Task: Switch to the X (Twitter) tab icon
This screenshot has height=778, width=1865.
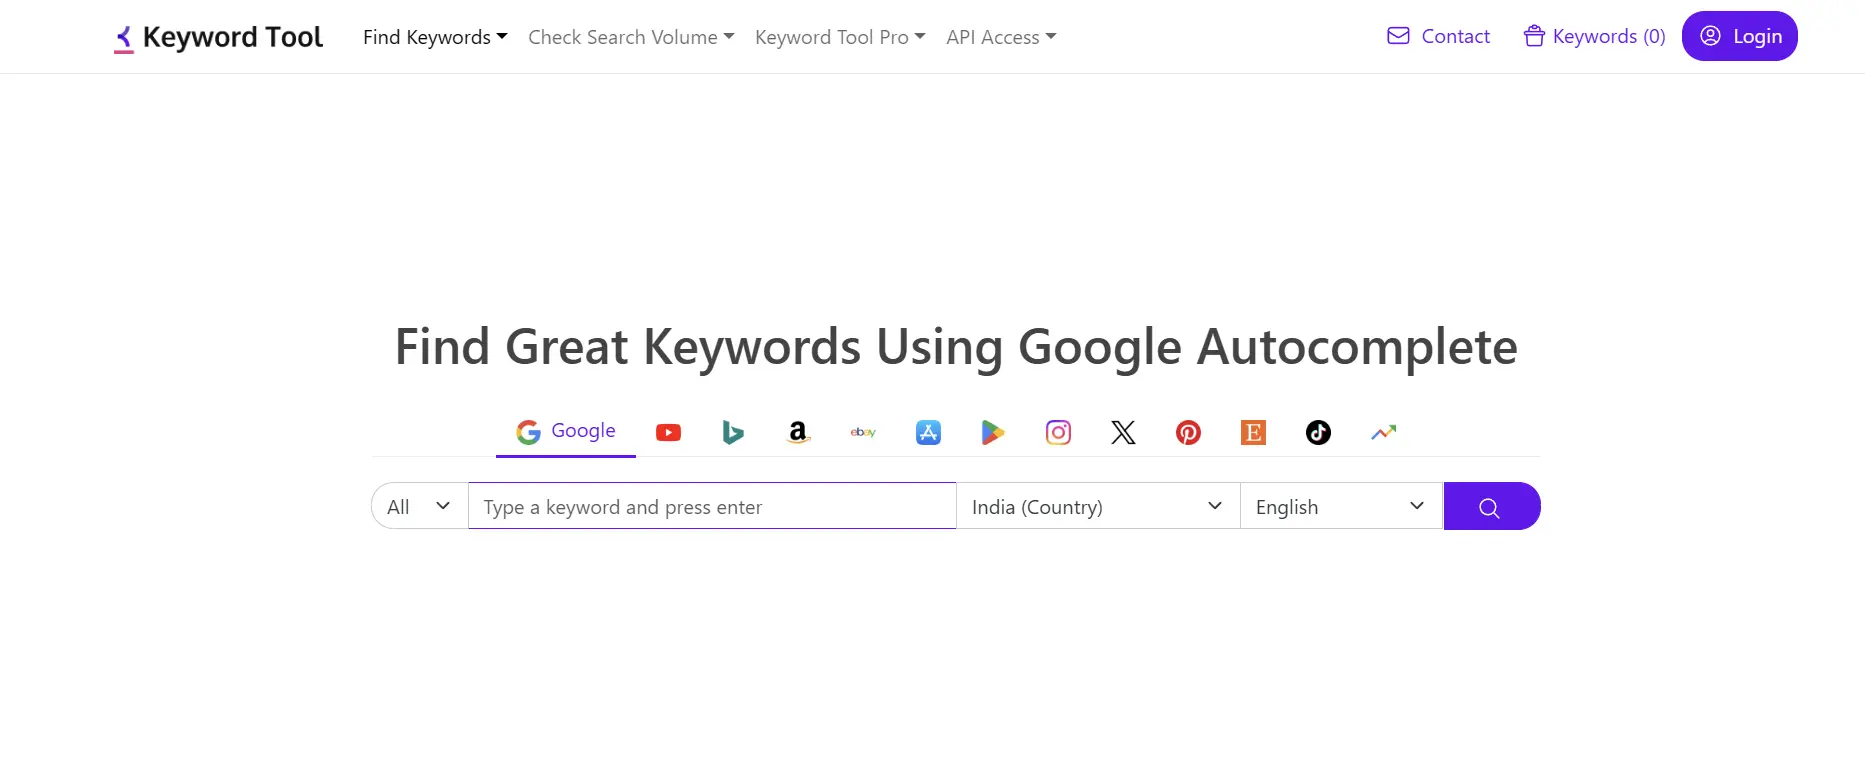Action: click(1123, 432)
